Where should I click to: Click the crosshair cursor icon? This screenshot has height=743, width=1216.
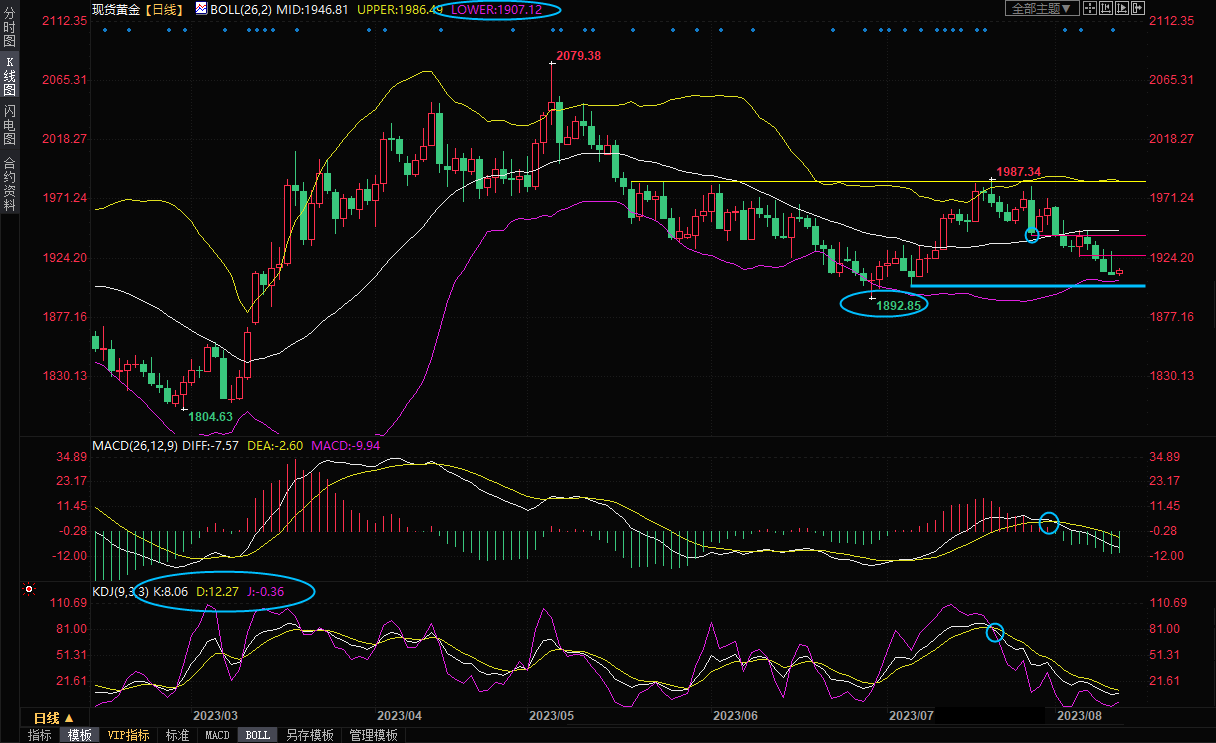point(1089,8)
